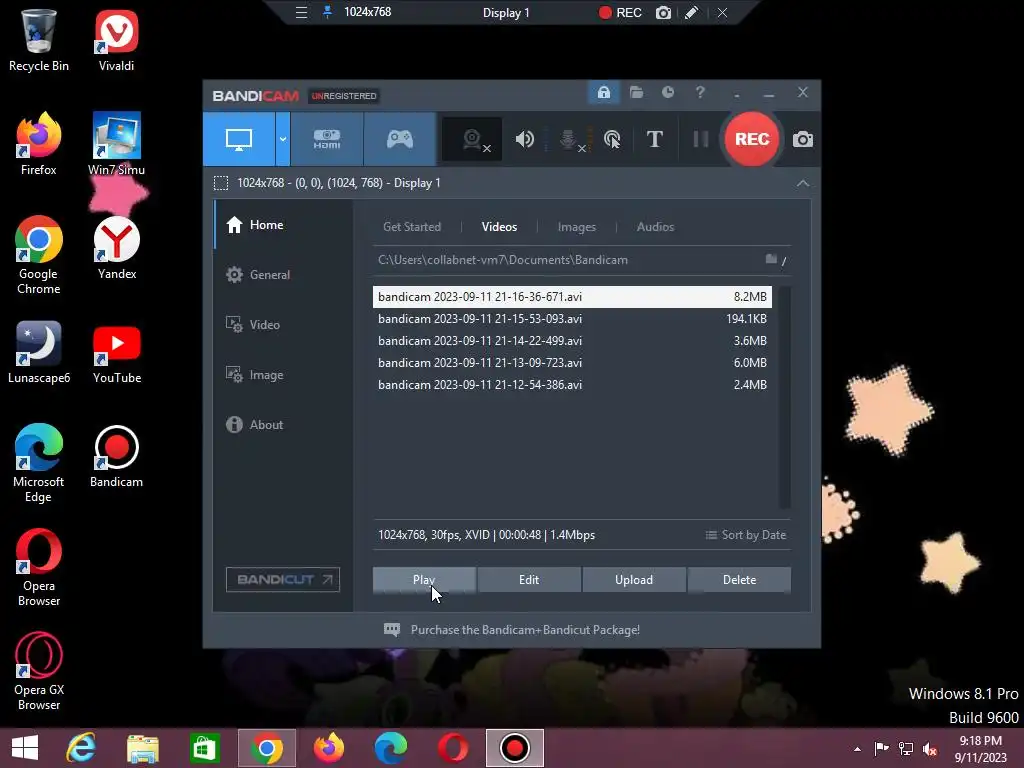Open Internet Explorer from taskbar
The image size is (1024, 768).
[81, 748]
